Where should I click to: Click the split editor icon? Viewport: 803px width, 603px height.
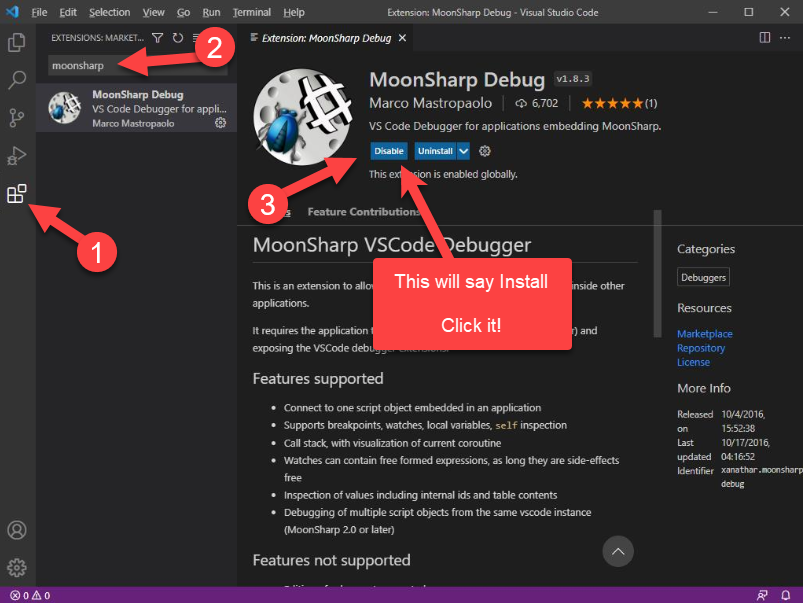[x=765, y=38]
